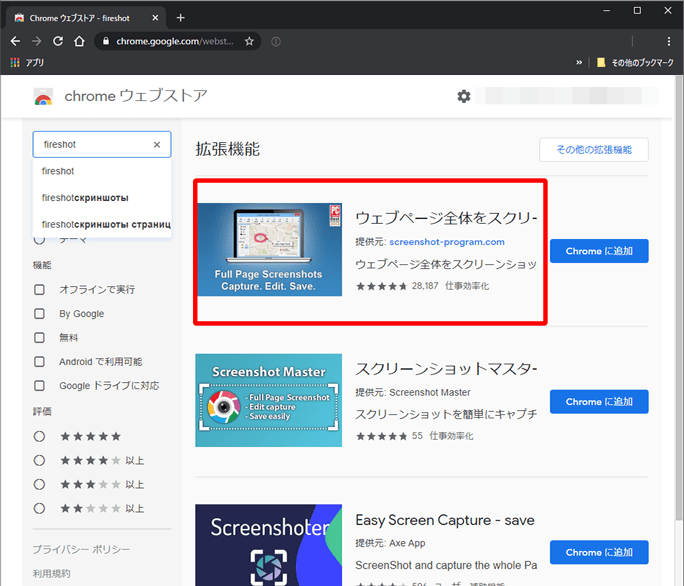Open the その他のブックマーク folder
This screenshot has width=684, height=586.
click(635, 63)
